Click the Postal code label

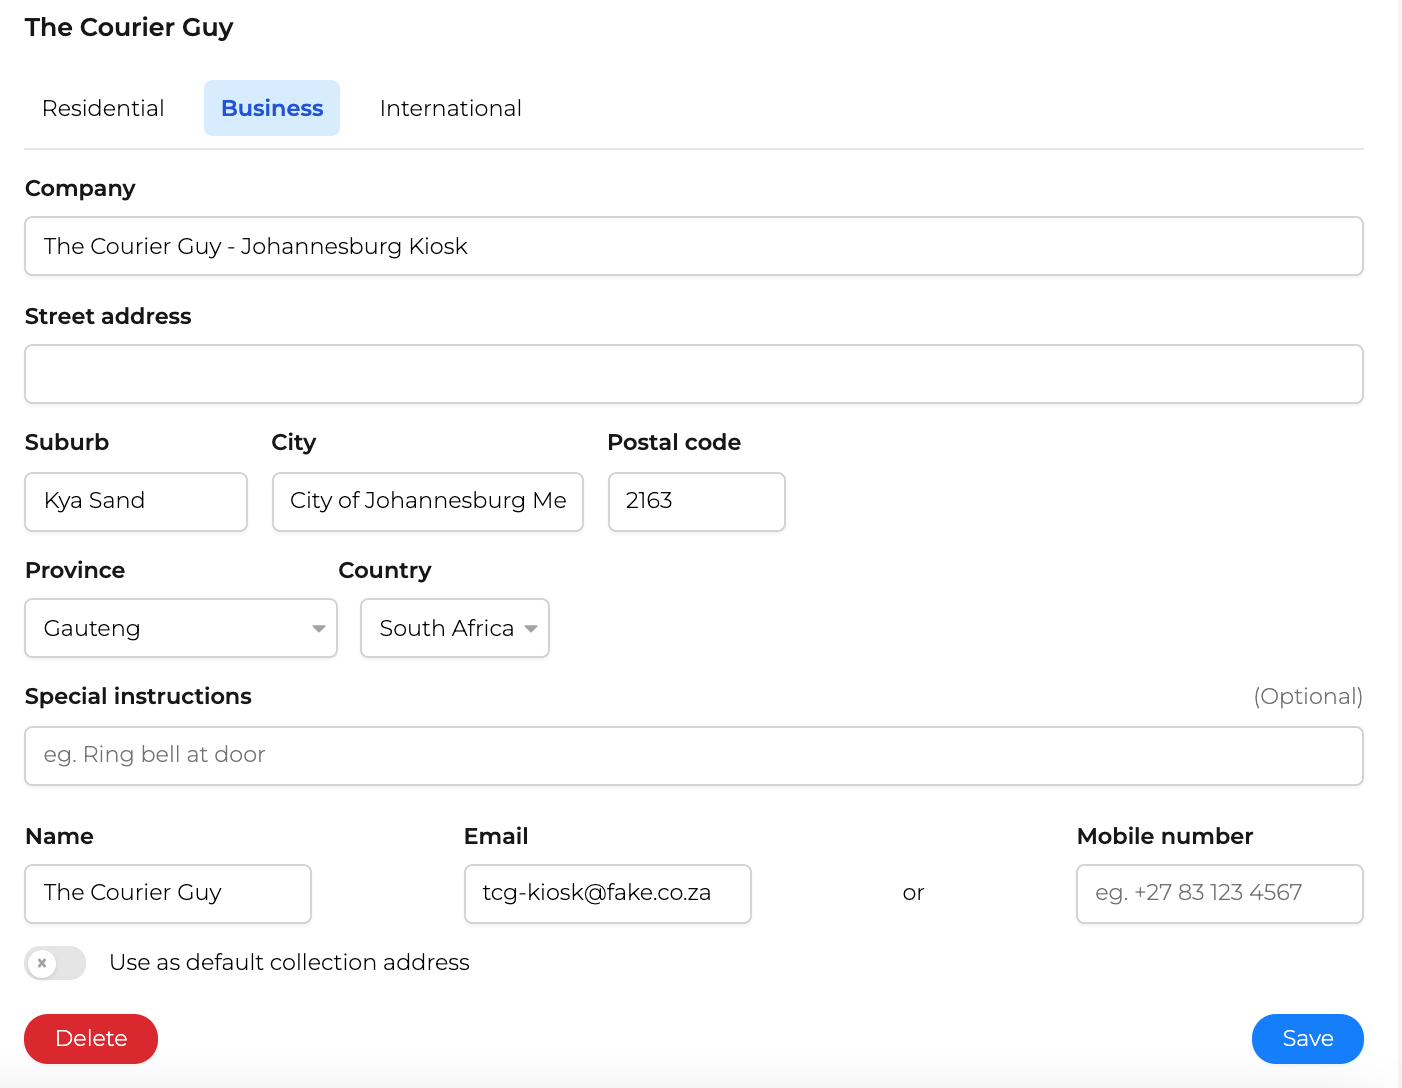674,442
